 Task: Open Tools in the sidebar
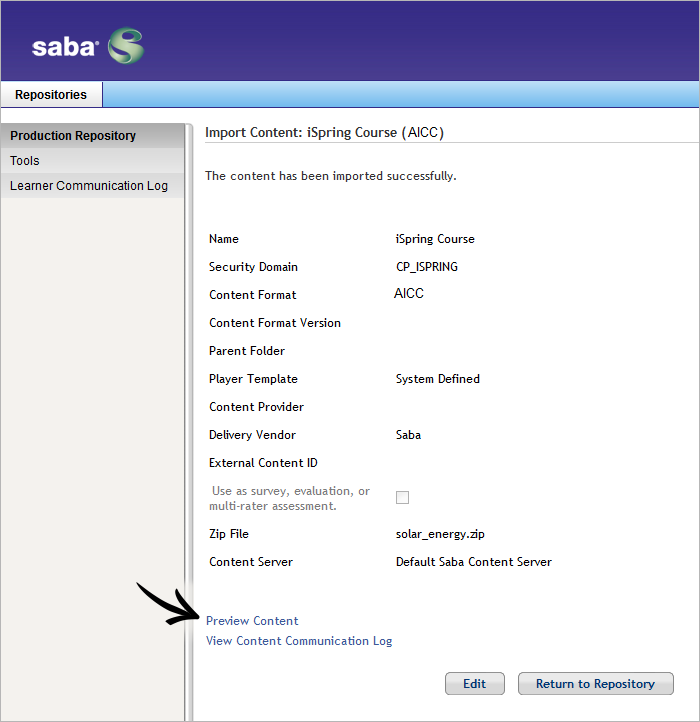[x=93, y=161]
